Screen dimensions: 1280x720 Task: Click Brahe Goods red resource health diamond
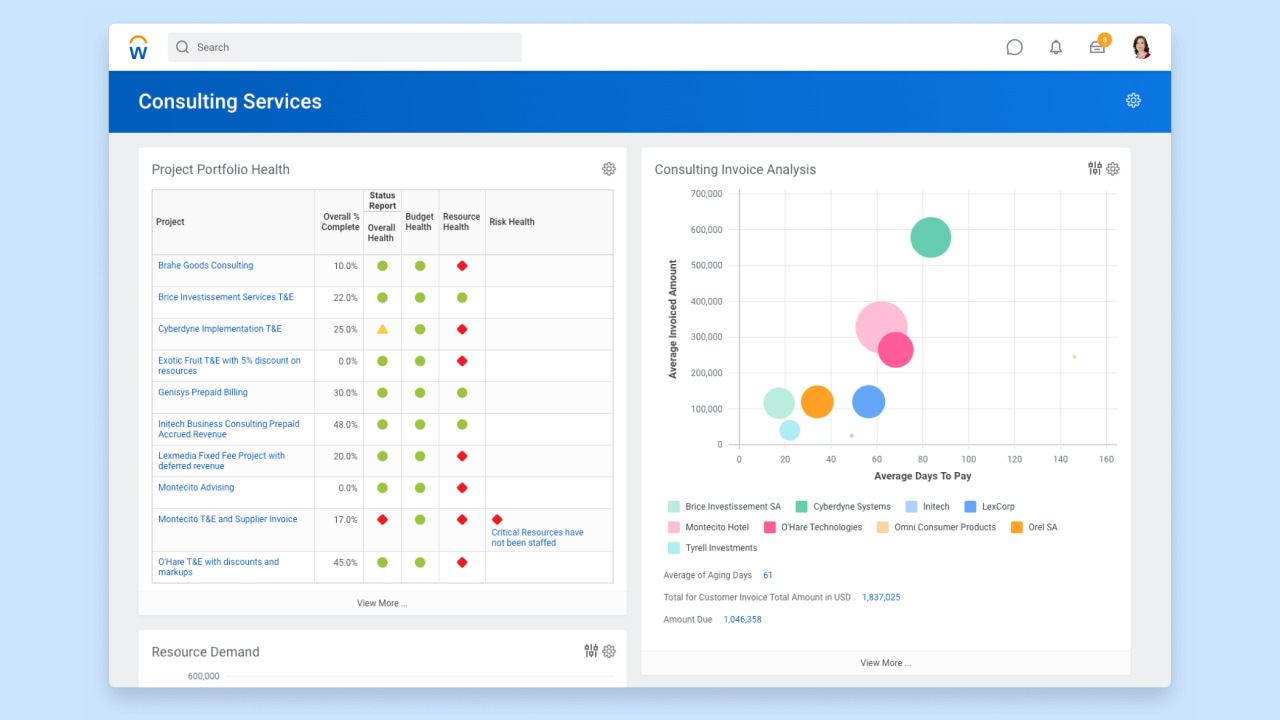(462, 265)
